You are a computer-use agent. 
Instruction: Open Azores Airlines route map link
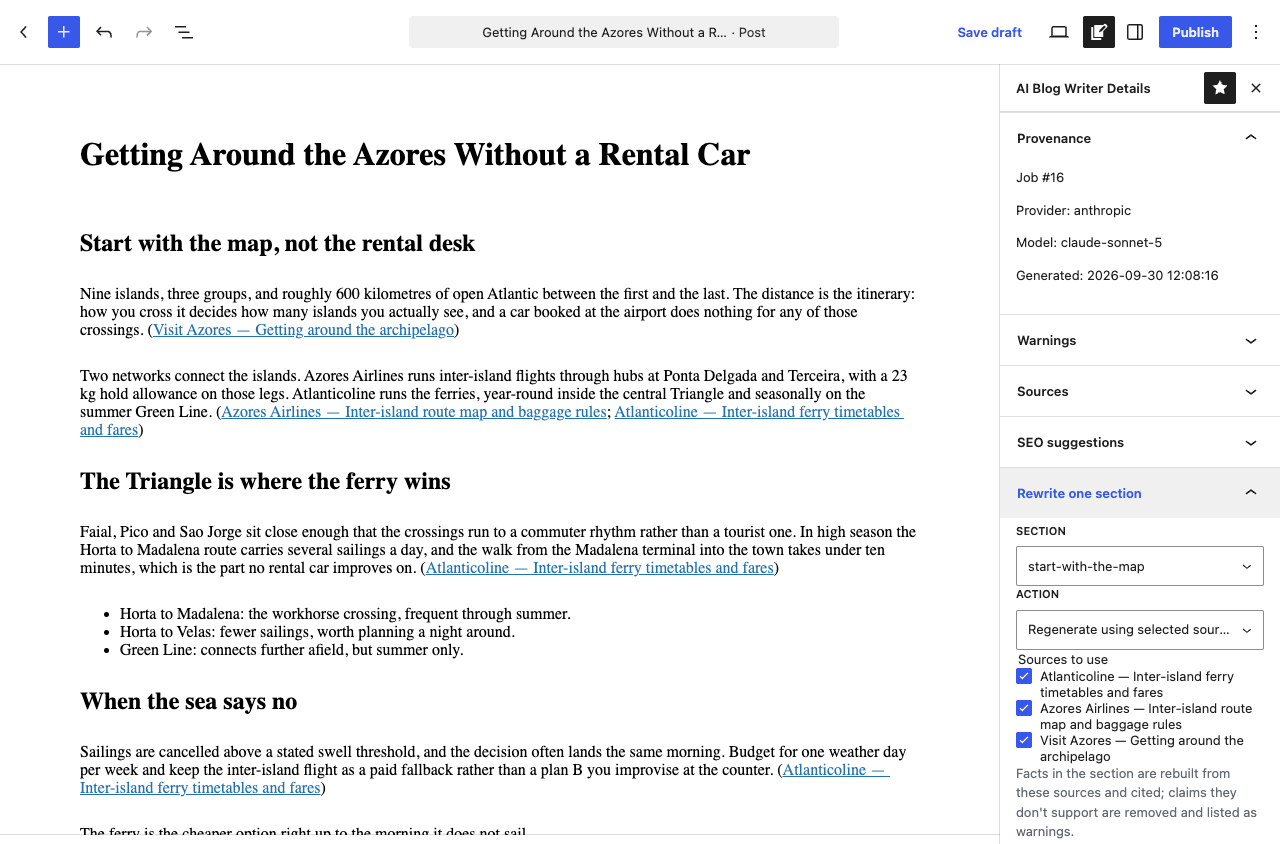414,412
